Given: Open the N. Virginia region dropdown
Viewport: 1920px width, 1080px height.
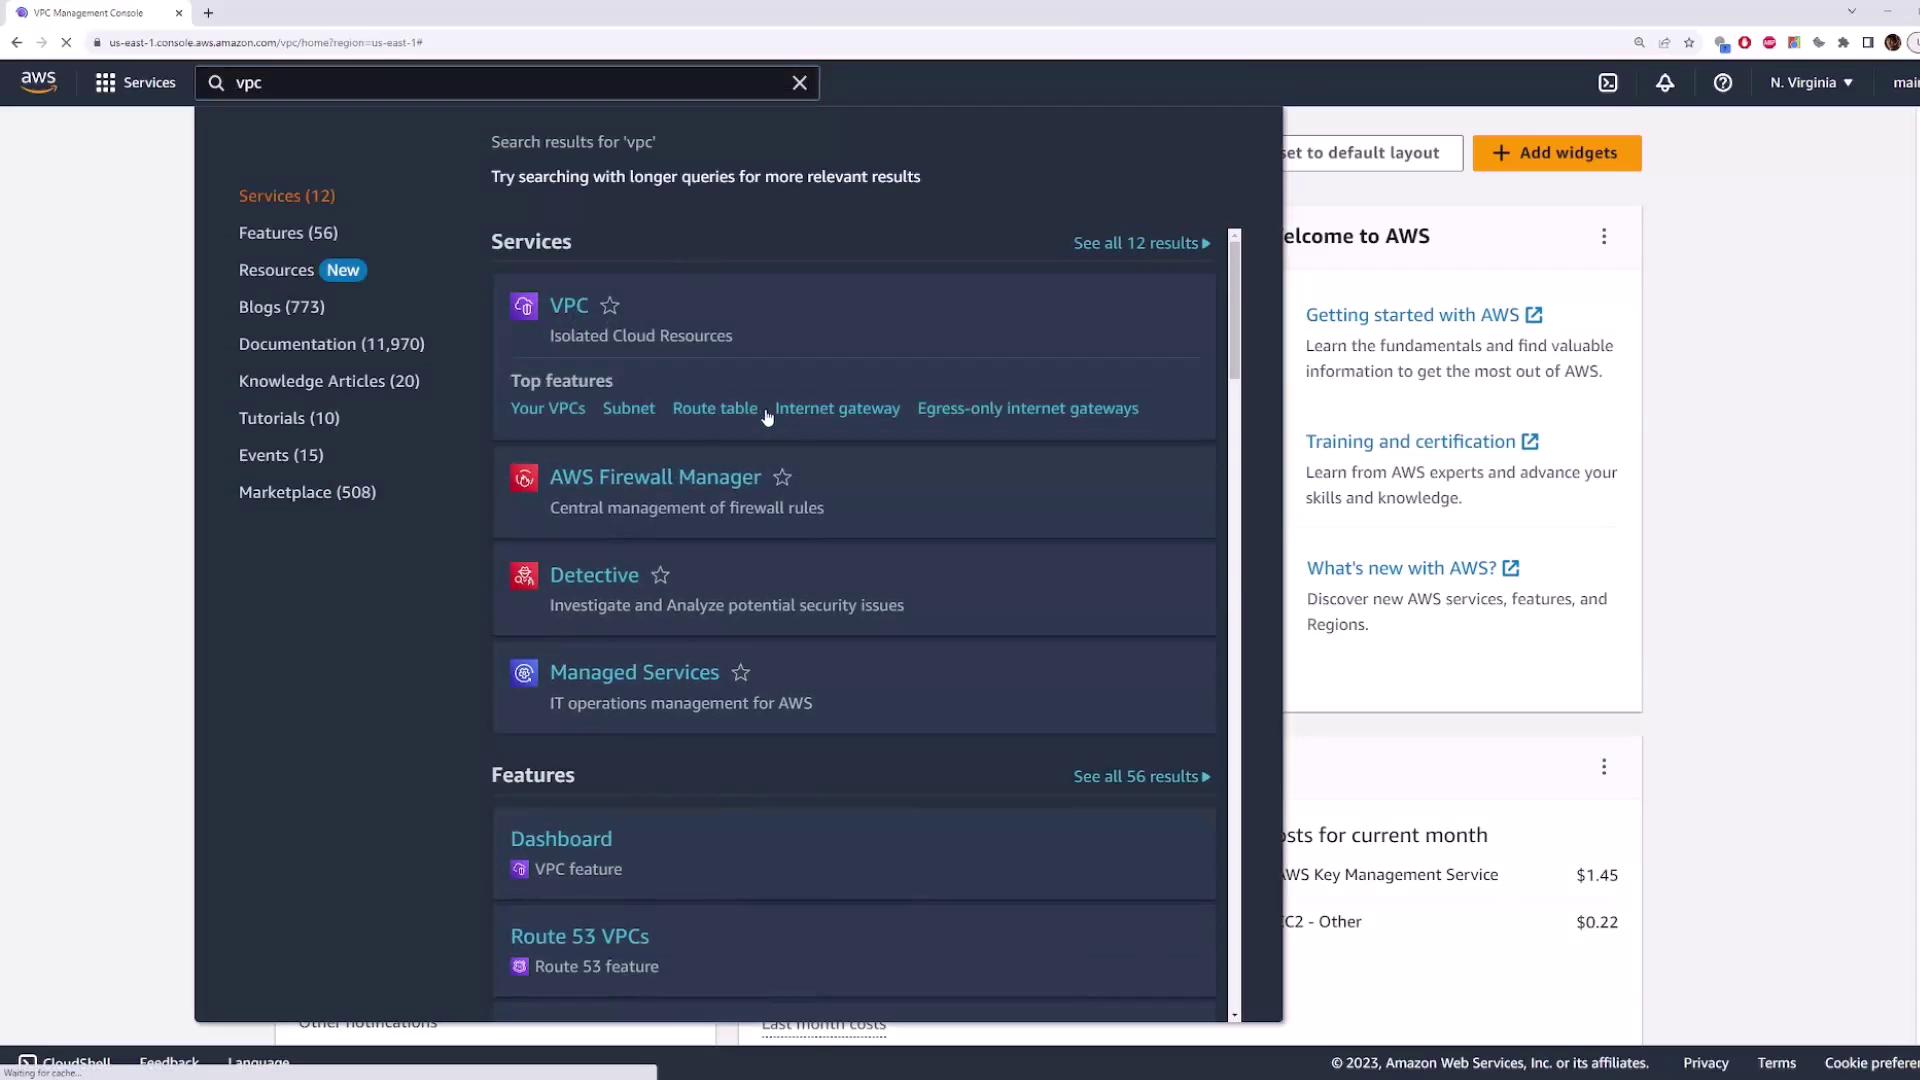Looking at the screenshot, I should pyautogui.click(x=1810, y=83).
